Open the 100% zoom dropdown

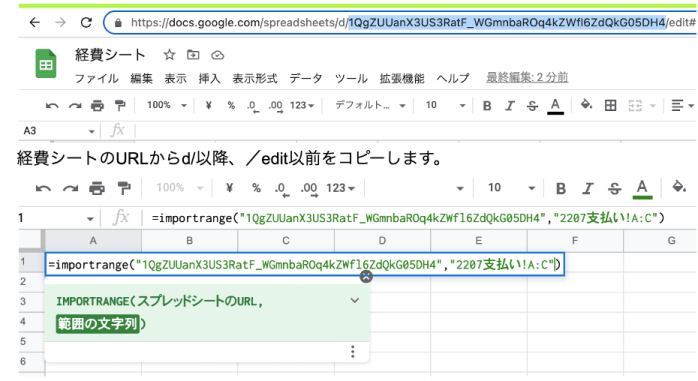click(166, 105)
